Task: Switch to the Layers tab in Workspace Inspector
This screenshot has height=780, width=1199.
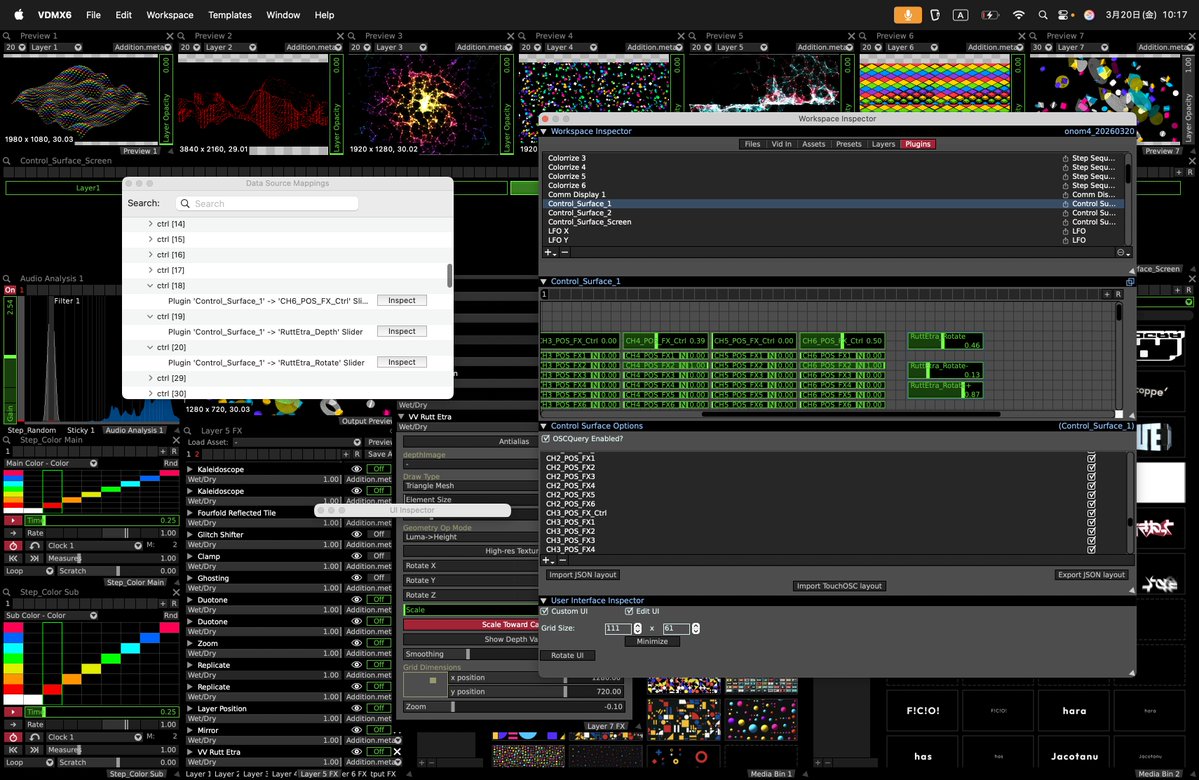Action: click(x=883, y=144)
